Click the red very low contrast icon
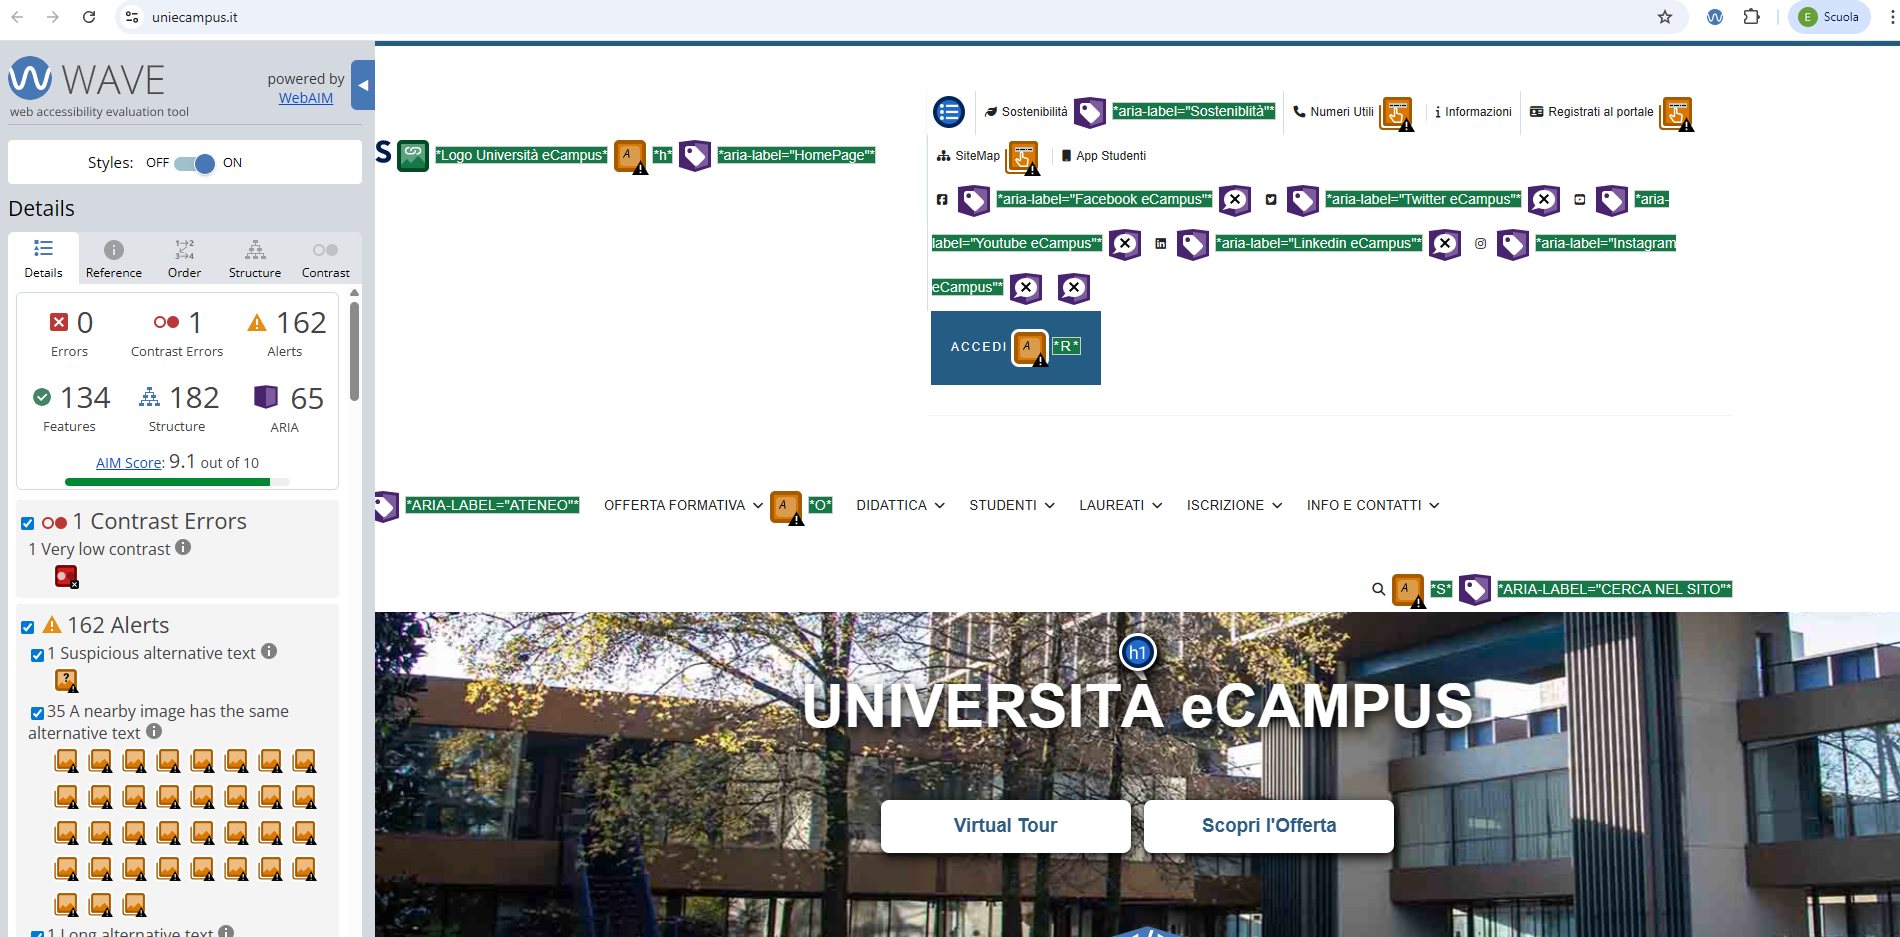1900x937 pixels. [x=66, y=577]
